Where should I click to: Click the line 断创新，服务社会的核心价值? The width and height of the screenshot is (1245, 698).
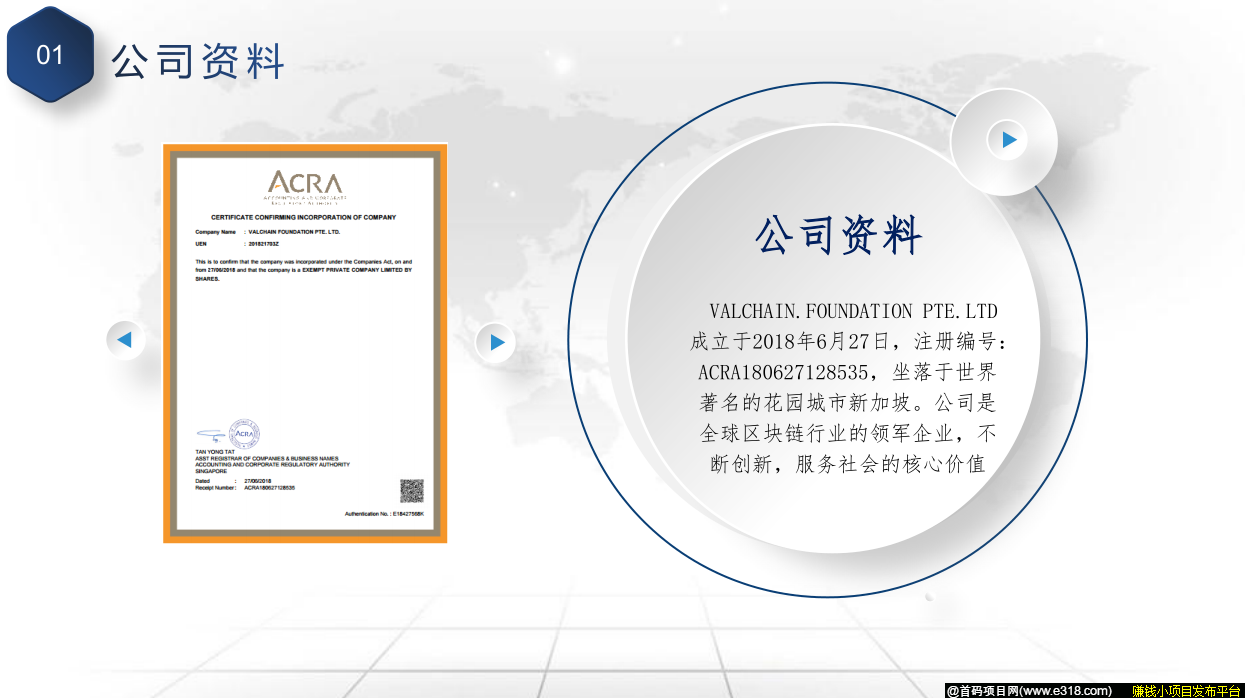848,465
